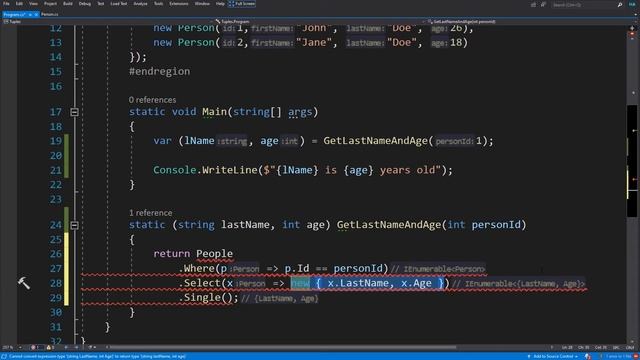Click '#endregion' on line 15
The height and width of the screenshot is (360, 640).
[160, 71]
